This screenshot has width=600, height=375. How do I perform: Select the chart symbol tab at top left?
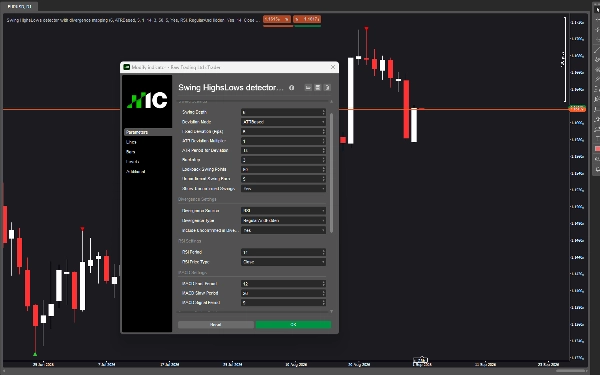tap(20, 7)
